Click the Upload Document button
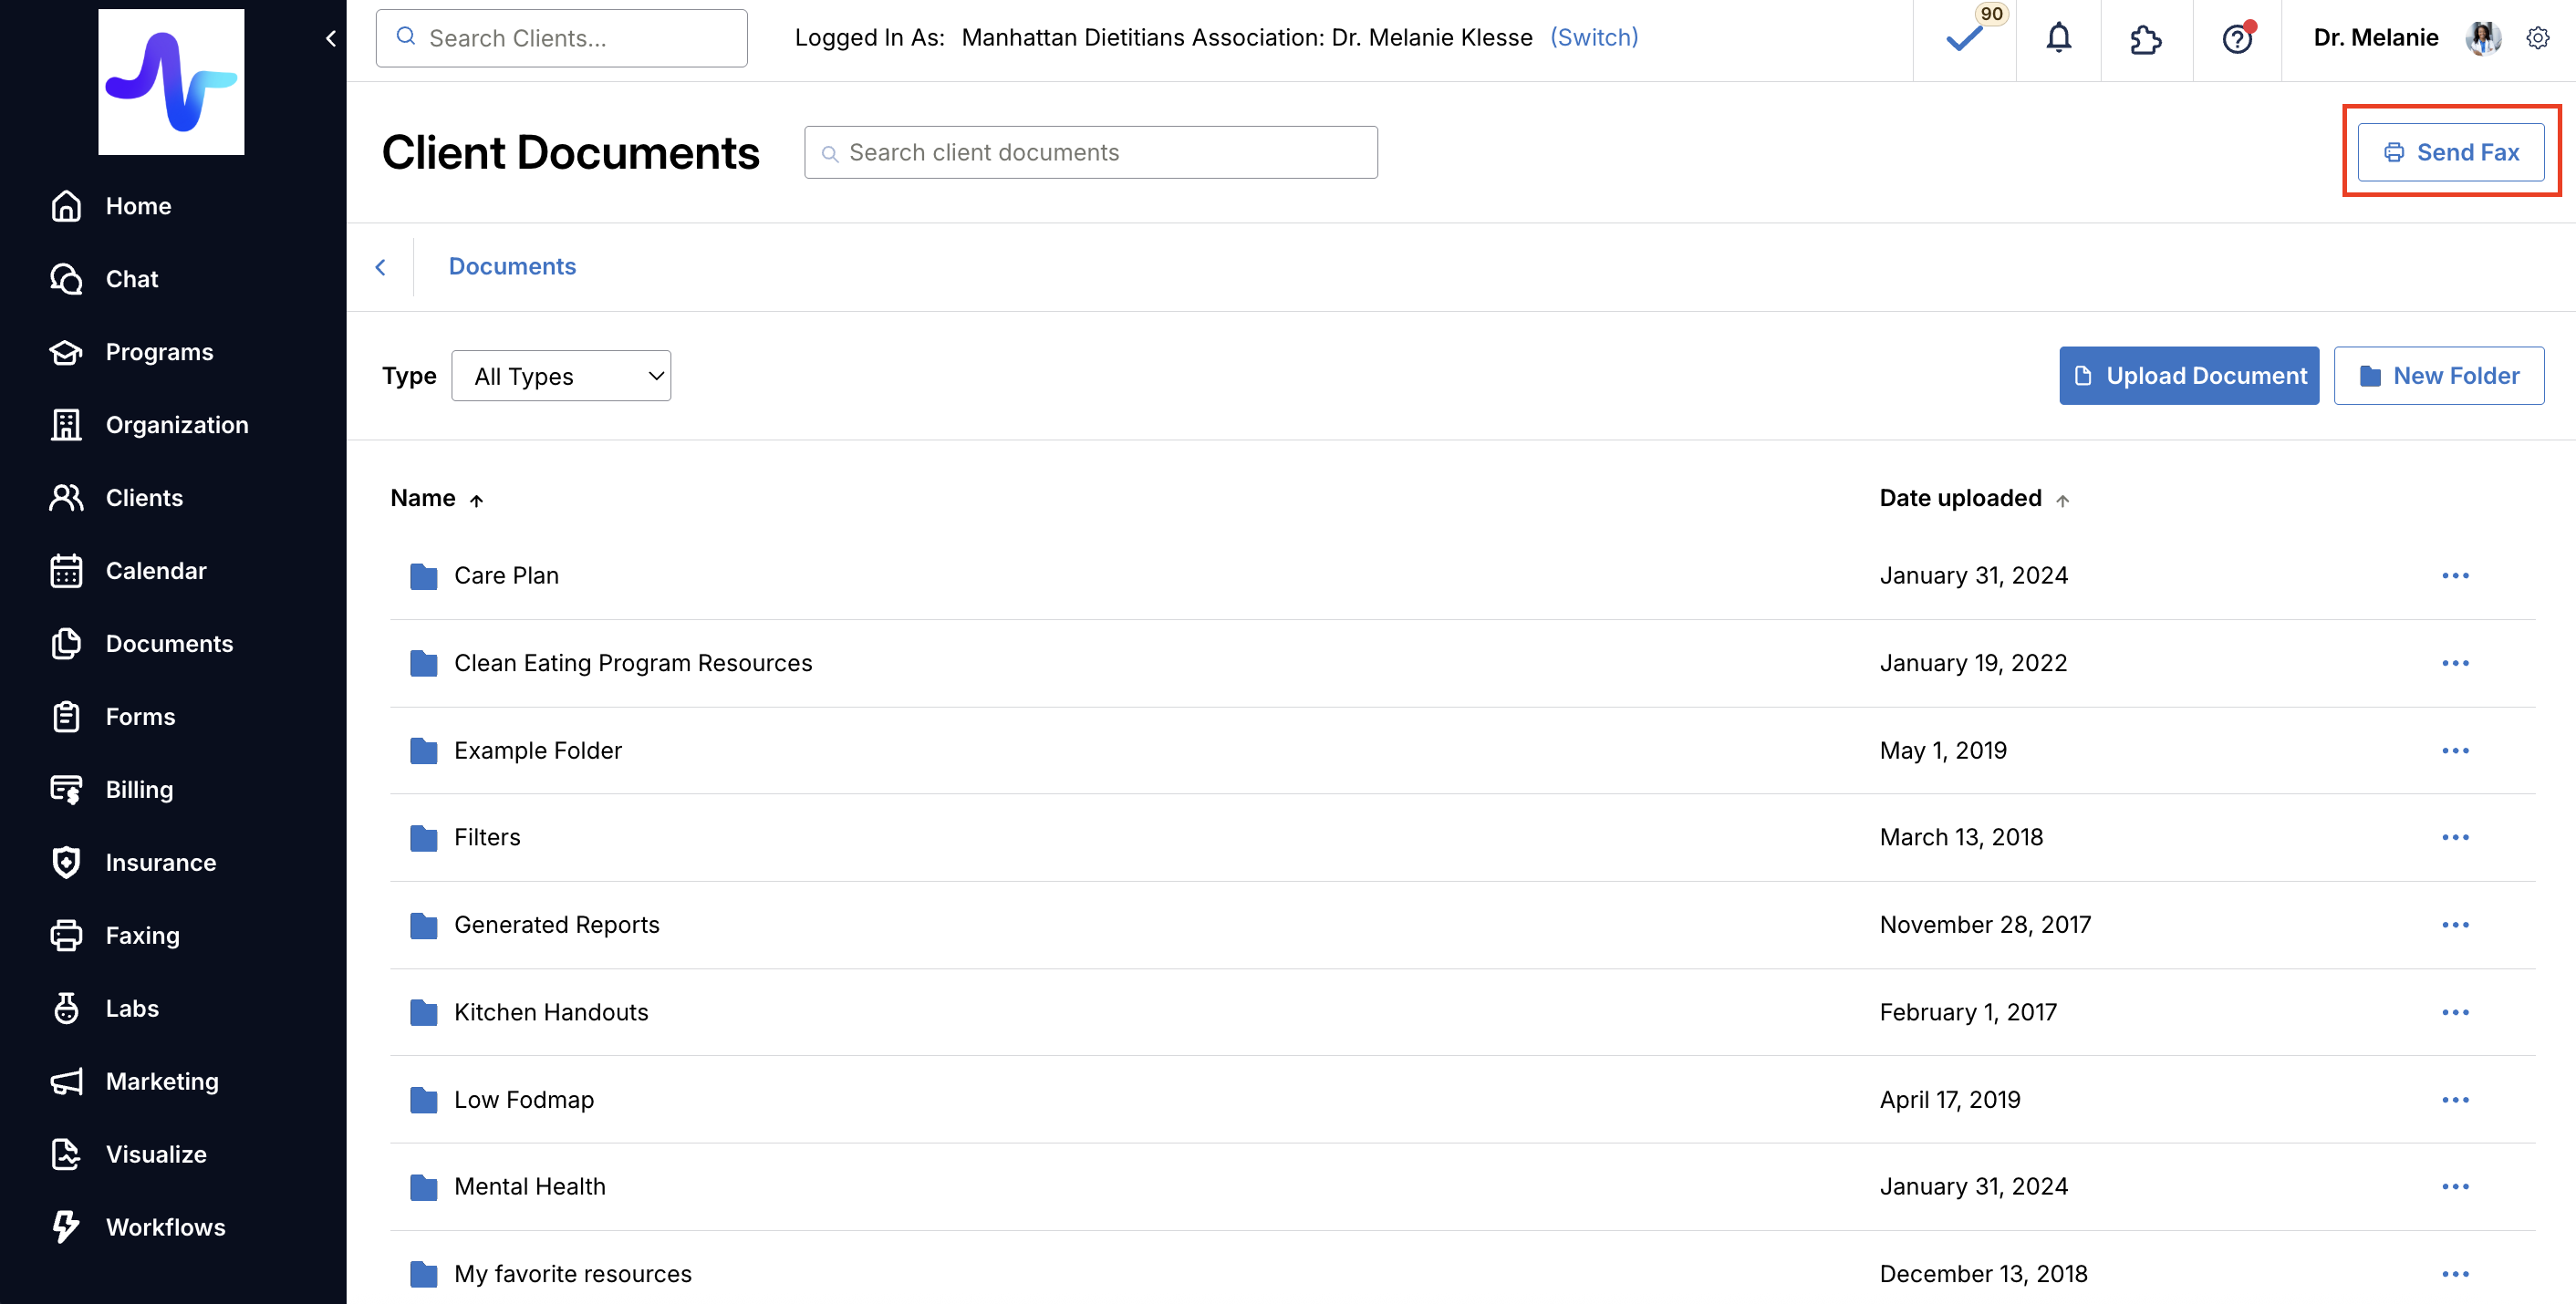This screenshot has width=2576, height=1304. 2188,376
